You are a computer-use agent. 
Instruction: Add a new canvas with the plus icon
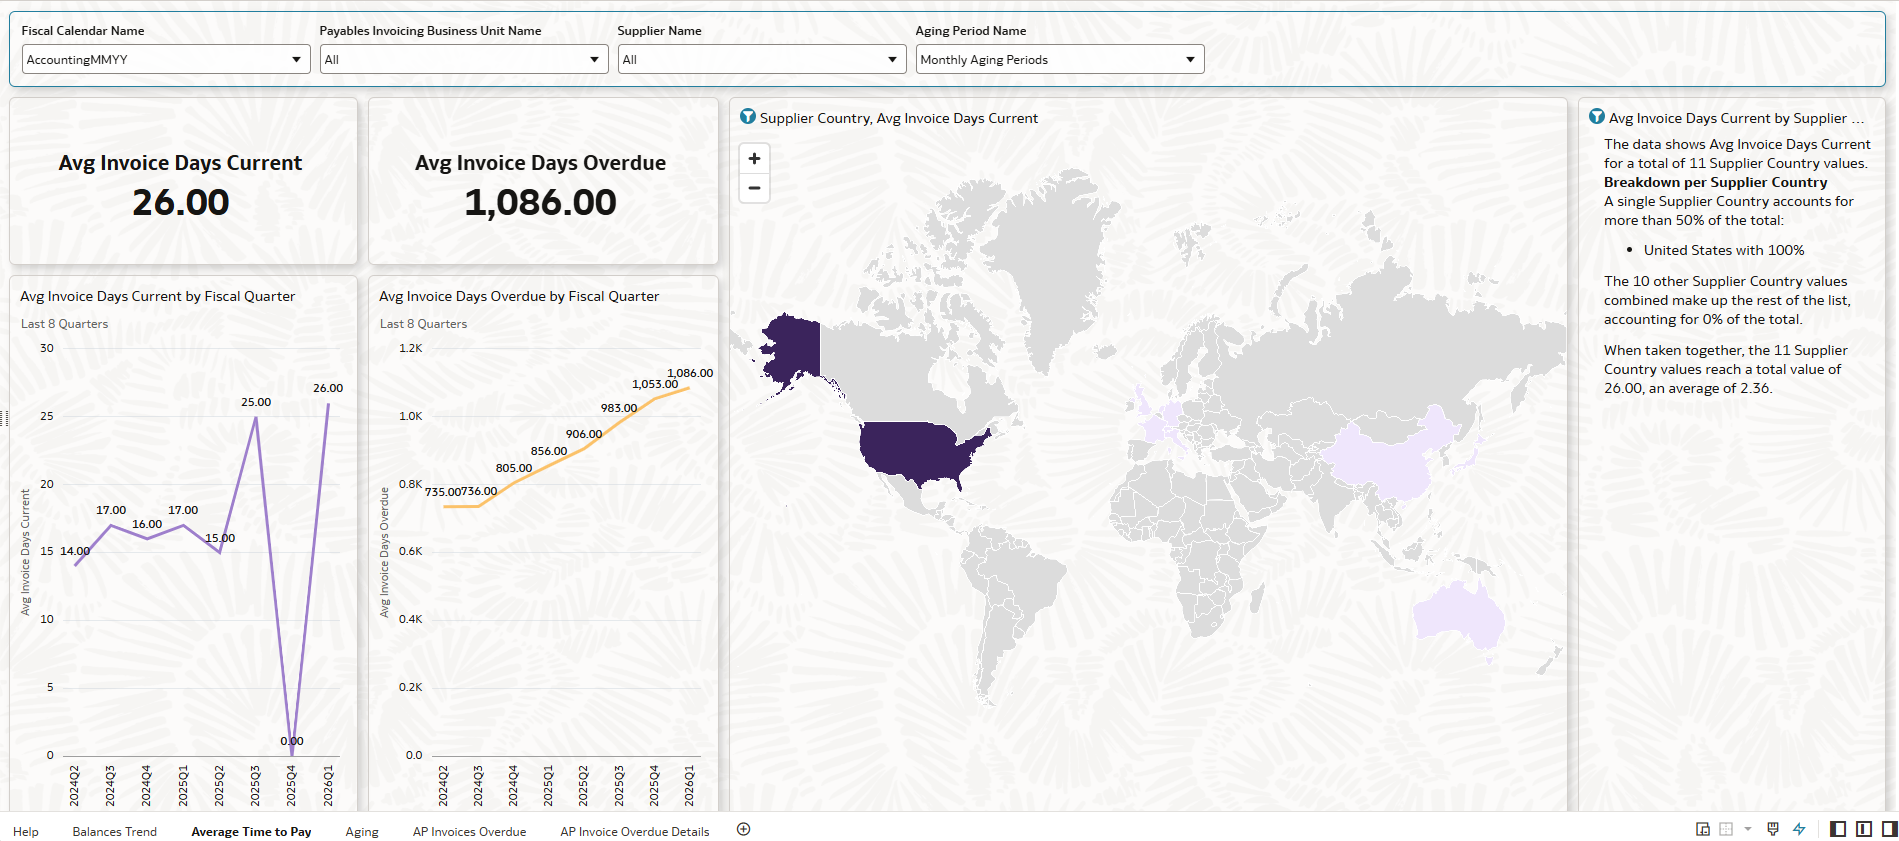[x=743, y=829]
